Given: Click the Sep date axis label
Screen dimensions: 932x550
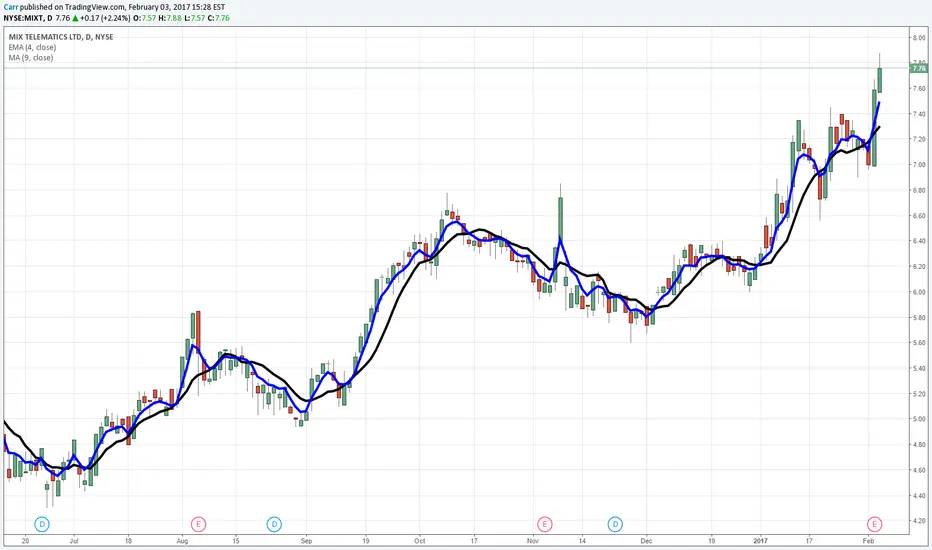Looking at the screenshot, I should pyautogui.click(x=306, y=541).
